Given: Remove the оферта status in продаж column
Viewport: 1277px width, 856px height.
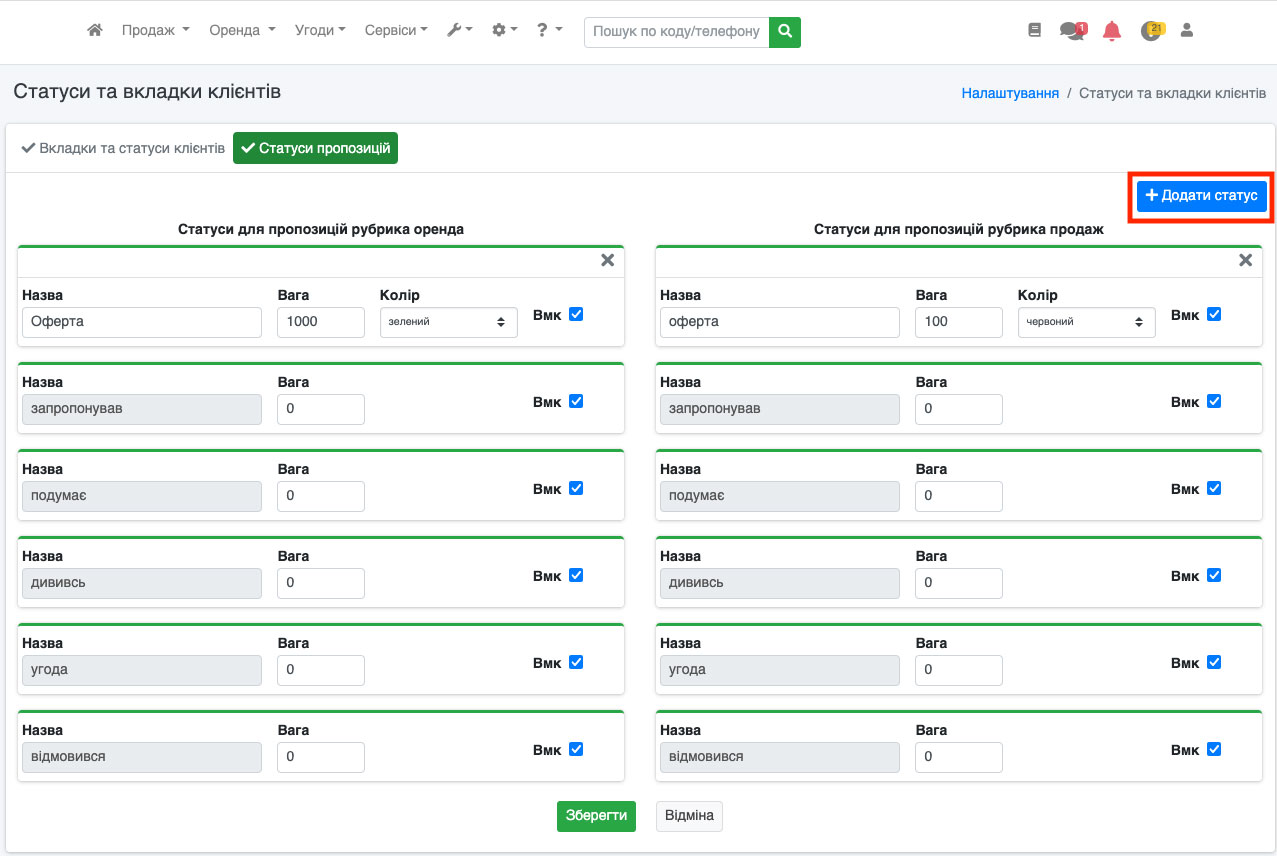Looking at the screenshot, I should click(x=1245, y=260).
